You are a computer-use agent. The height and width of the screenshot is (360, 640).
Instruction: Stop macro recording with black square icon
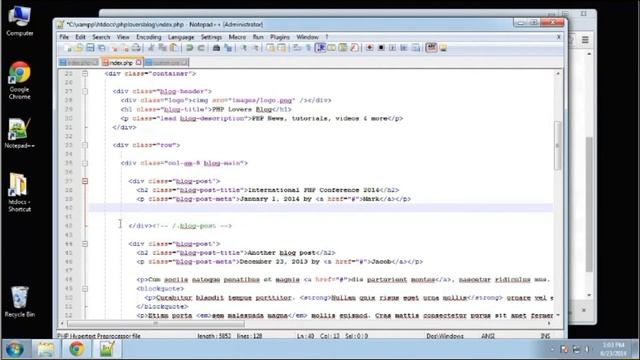point(381,48)
